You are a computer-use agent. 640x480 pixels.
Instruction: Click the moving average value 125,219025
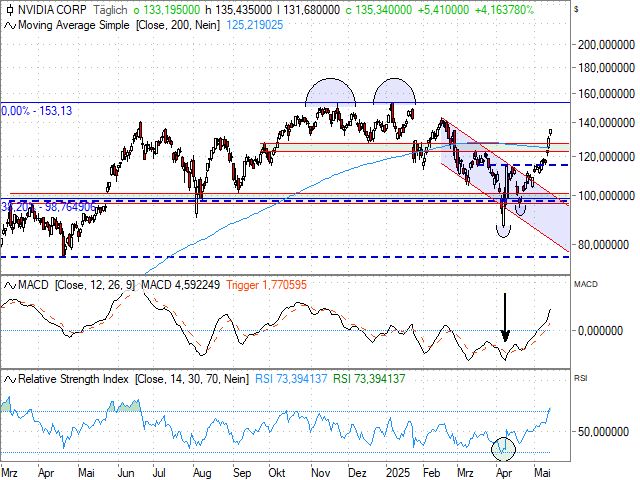click(x=255, y=25)
